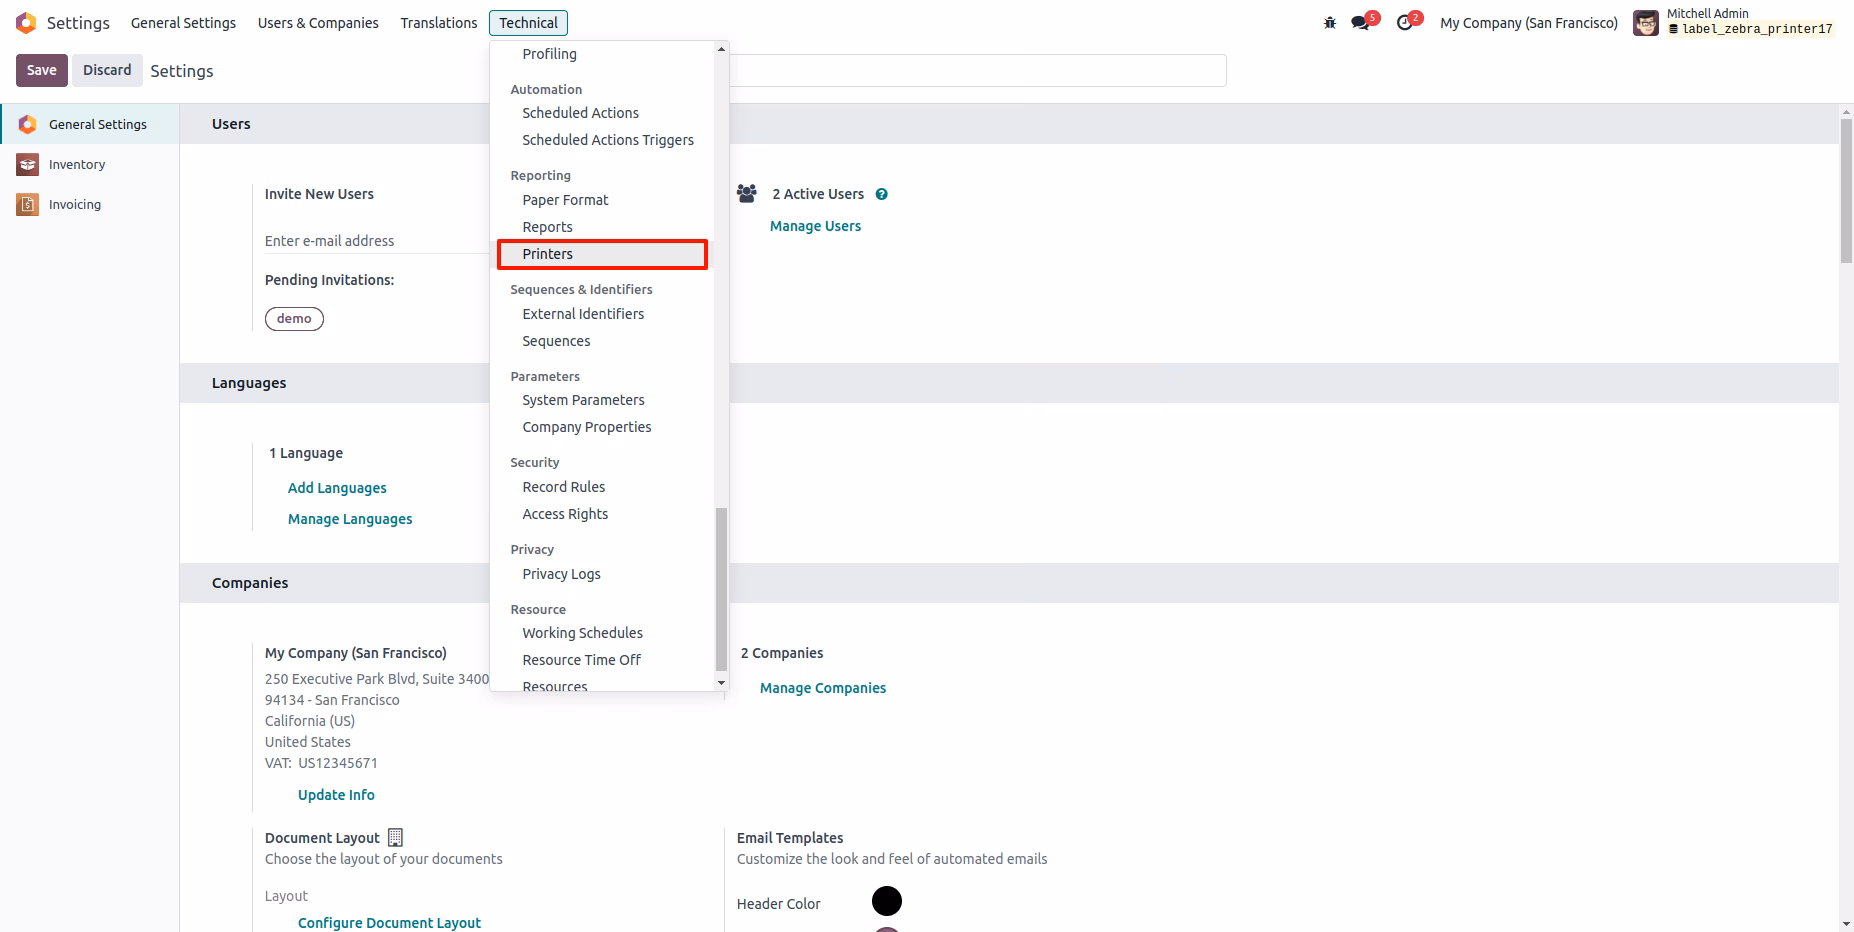Viewport: 1854px width, 932px height.
Task: Click the Active Users people icon
Action: 747,193
